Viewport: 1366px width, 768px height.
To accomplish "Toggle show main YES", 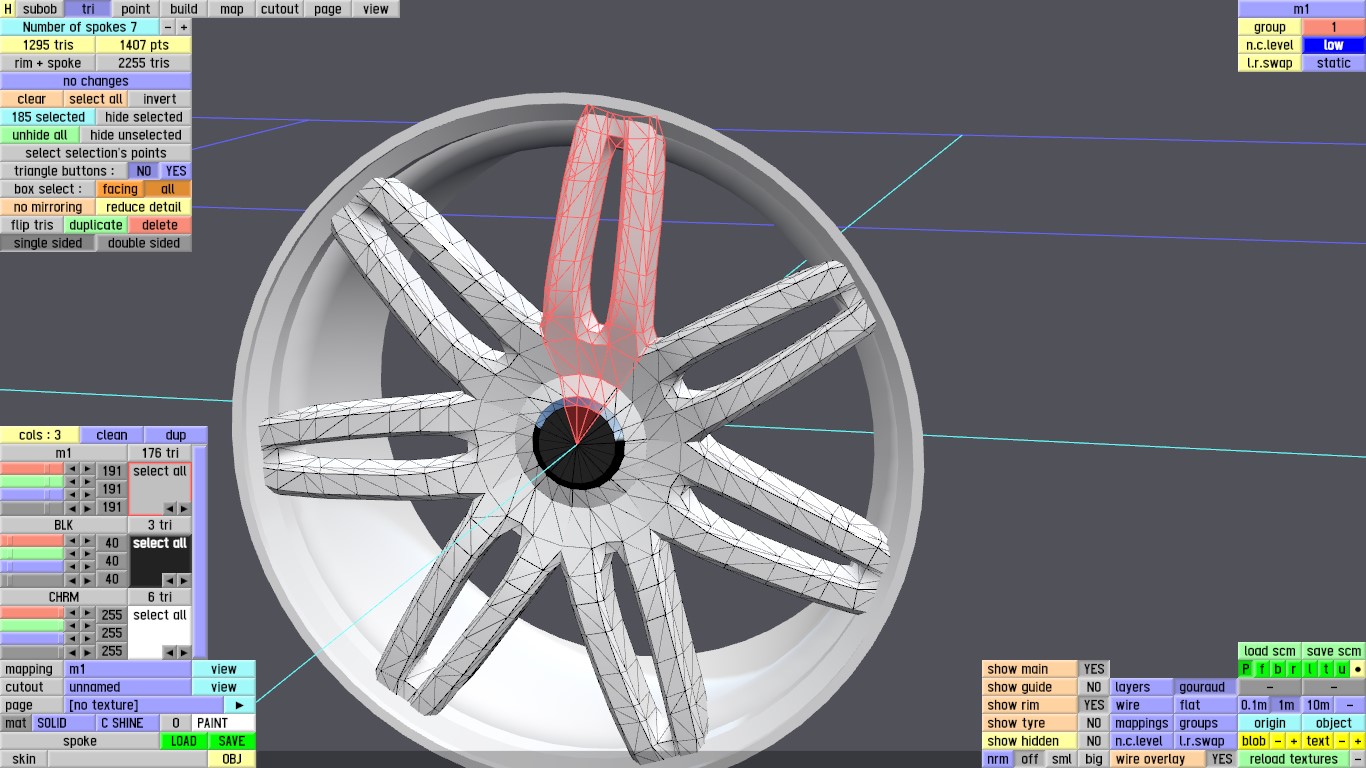I will (1094, 669).
